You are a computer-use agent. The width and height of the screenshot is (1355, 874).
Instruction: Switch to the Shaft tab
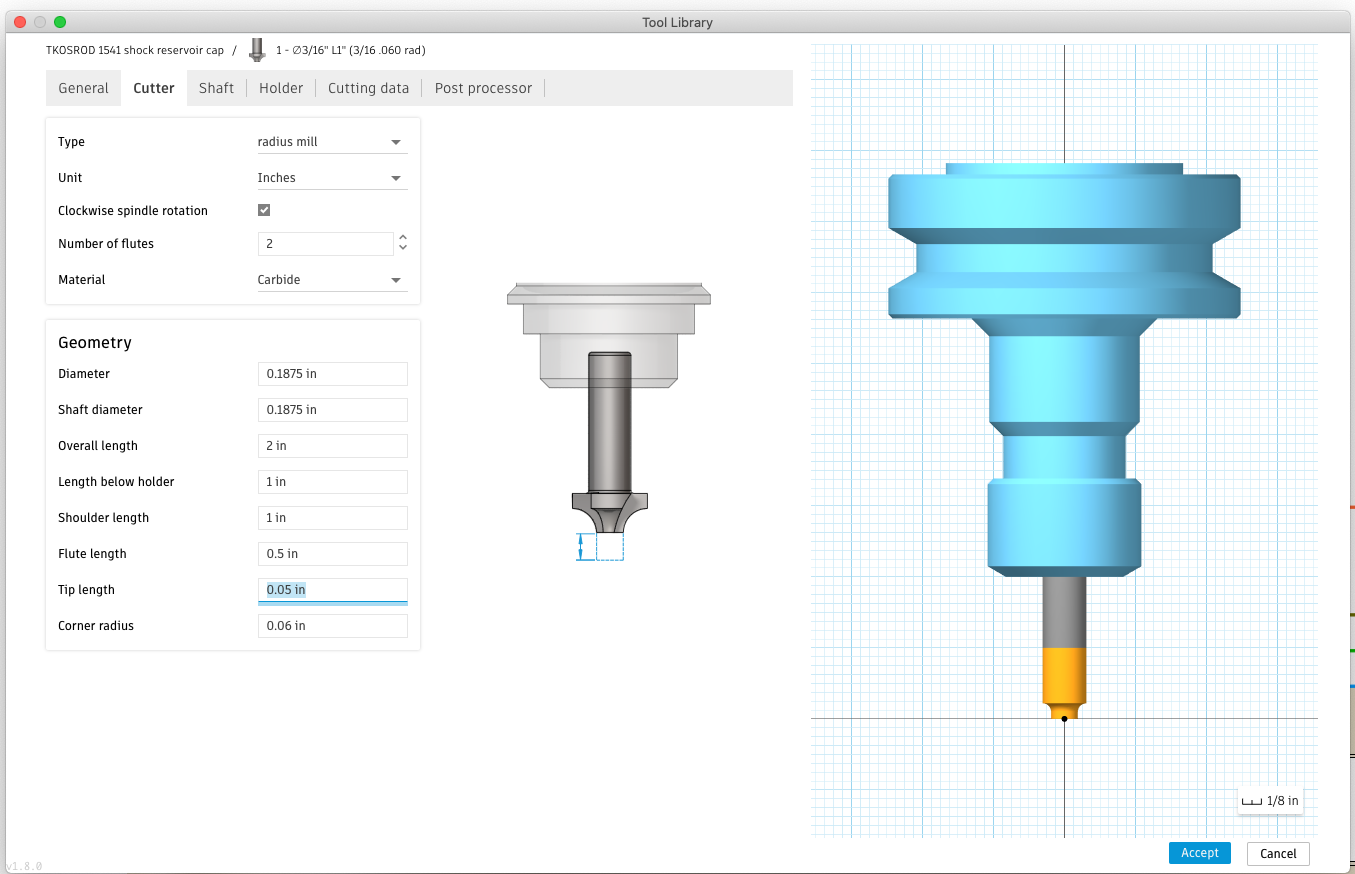(x=216, y=87)
